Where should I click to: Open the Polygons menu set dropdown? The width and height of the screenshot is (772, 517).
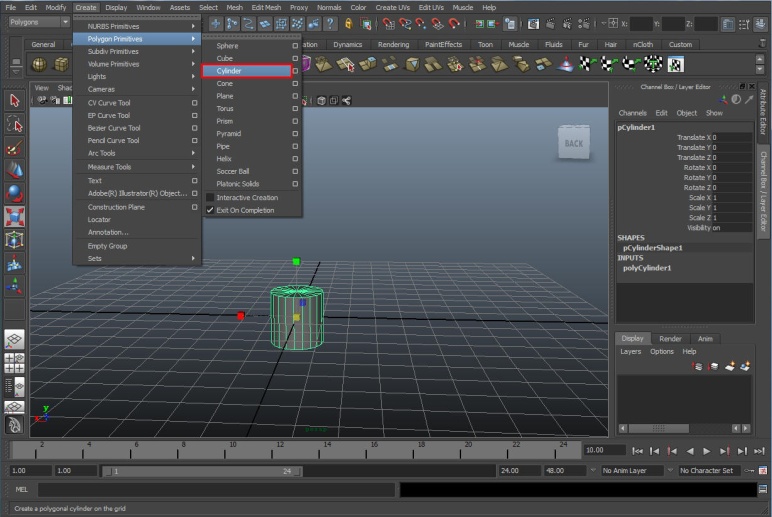click(x=65, y=23)
